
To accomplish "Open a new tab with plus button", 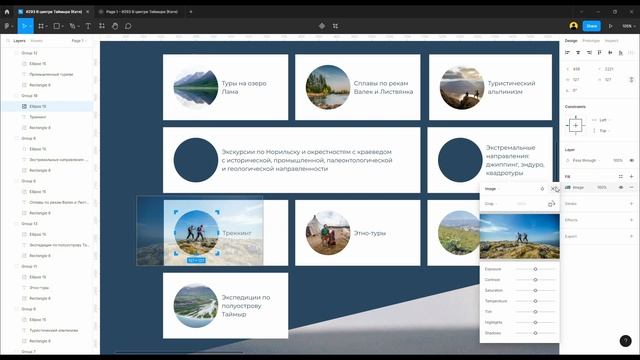I will pos(191,12).
